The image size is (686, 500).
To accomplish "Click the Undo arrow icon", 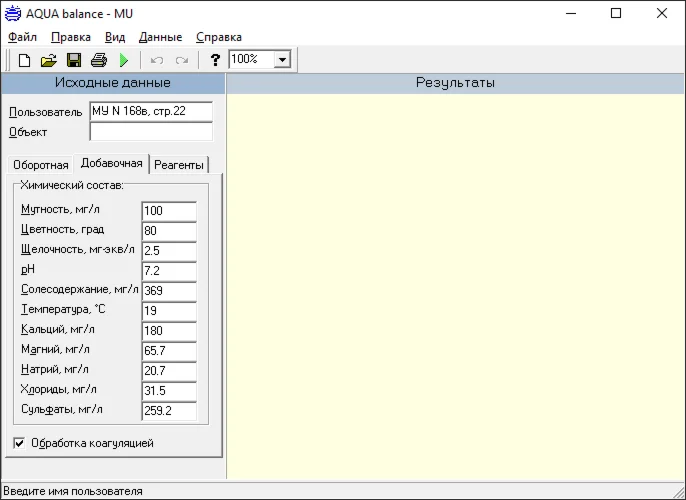I will click(157, 60).
